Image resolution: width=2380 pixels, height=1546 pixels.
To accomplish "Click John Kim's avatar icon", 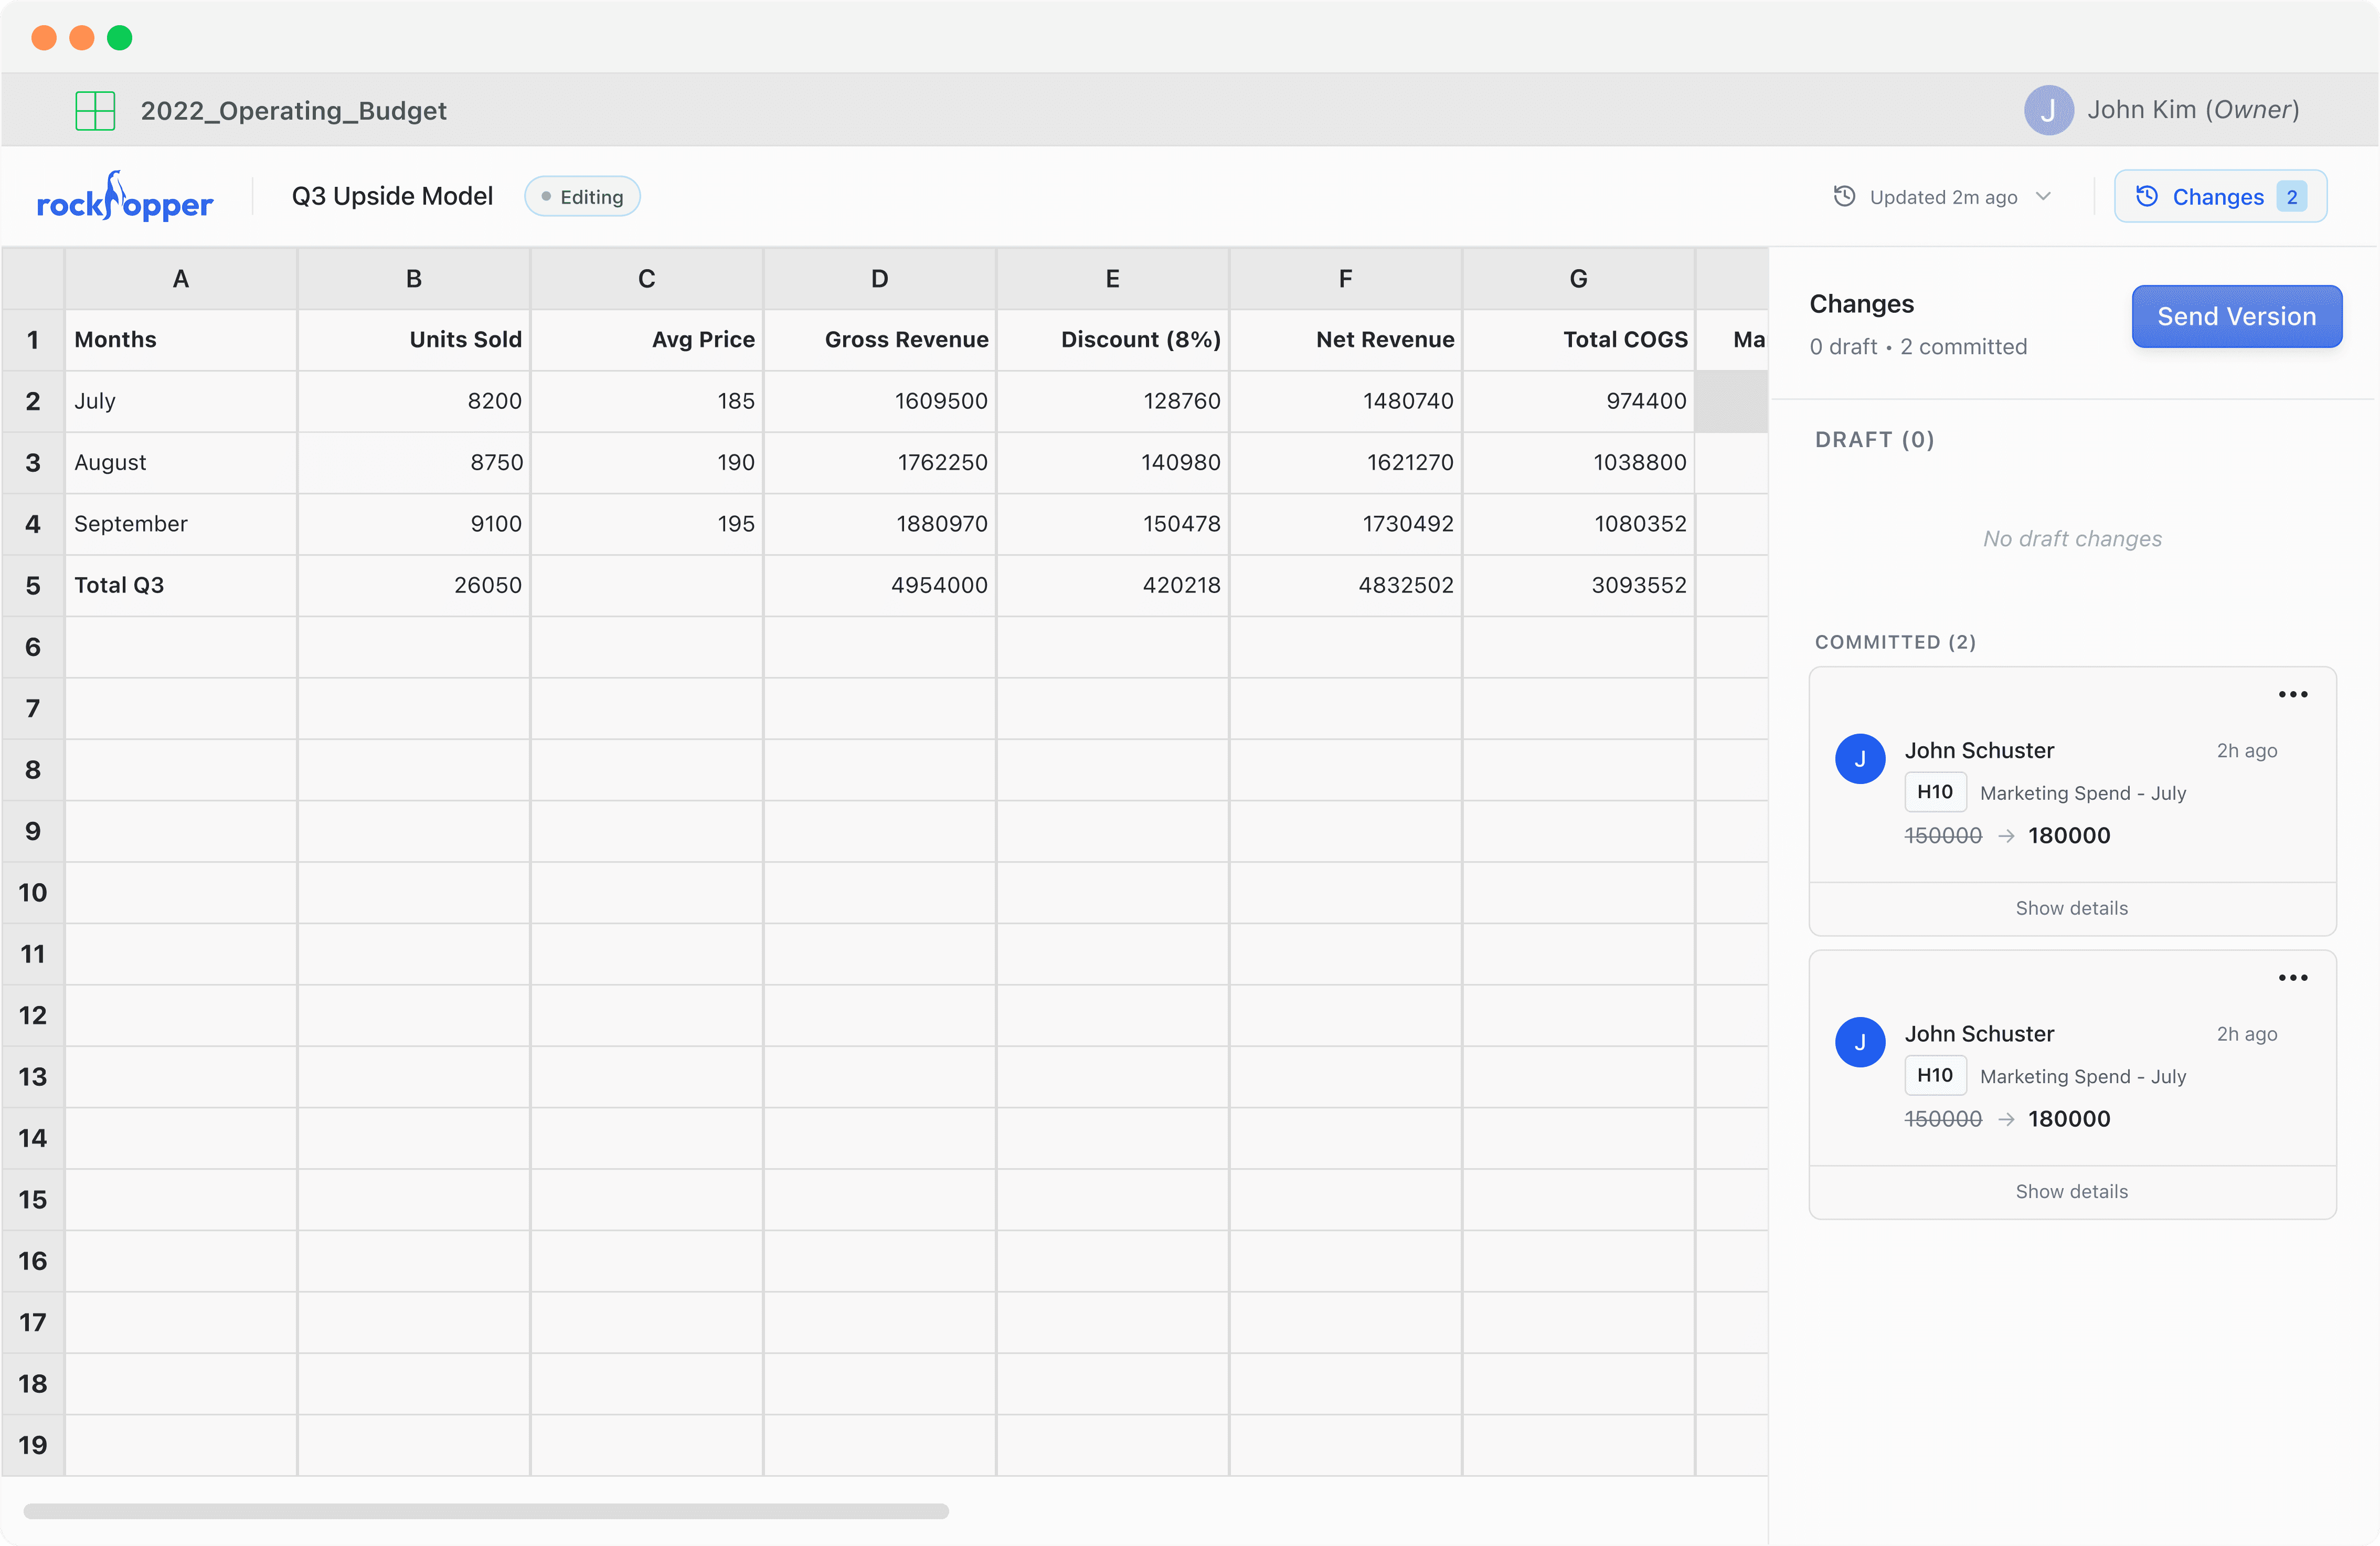I will (2047, 110).
